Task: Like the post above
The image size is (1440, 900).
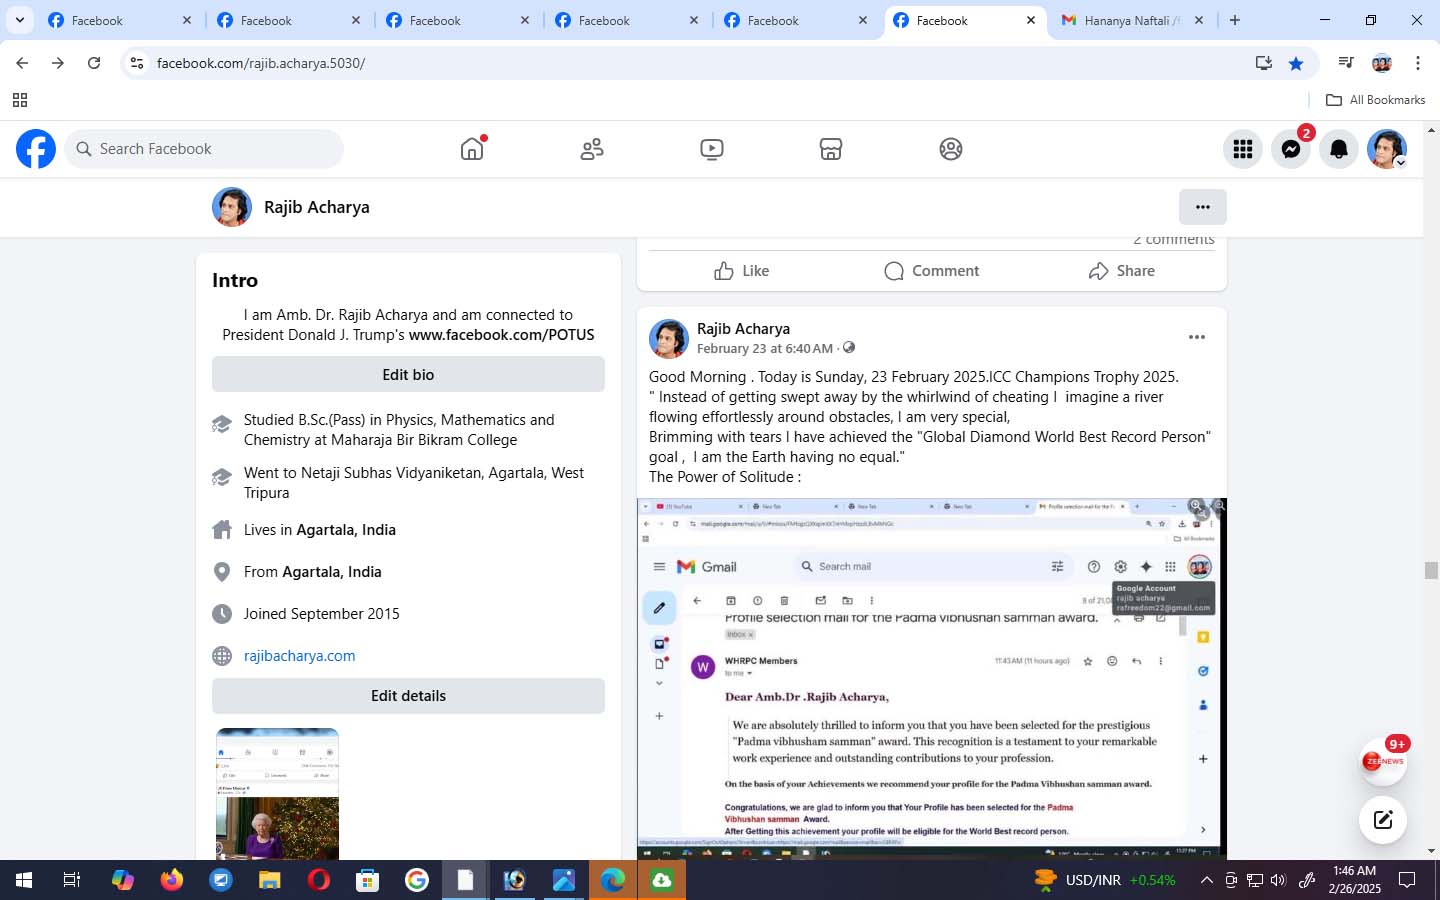Action: pos(742,271)
